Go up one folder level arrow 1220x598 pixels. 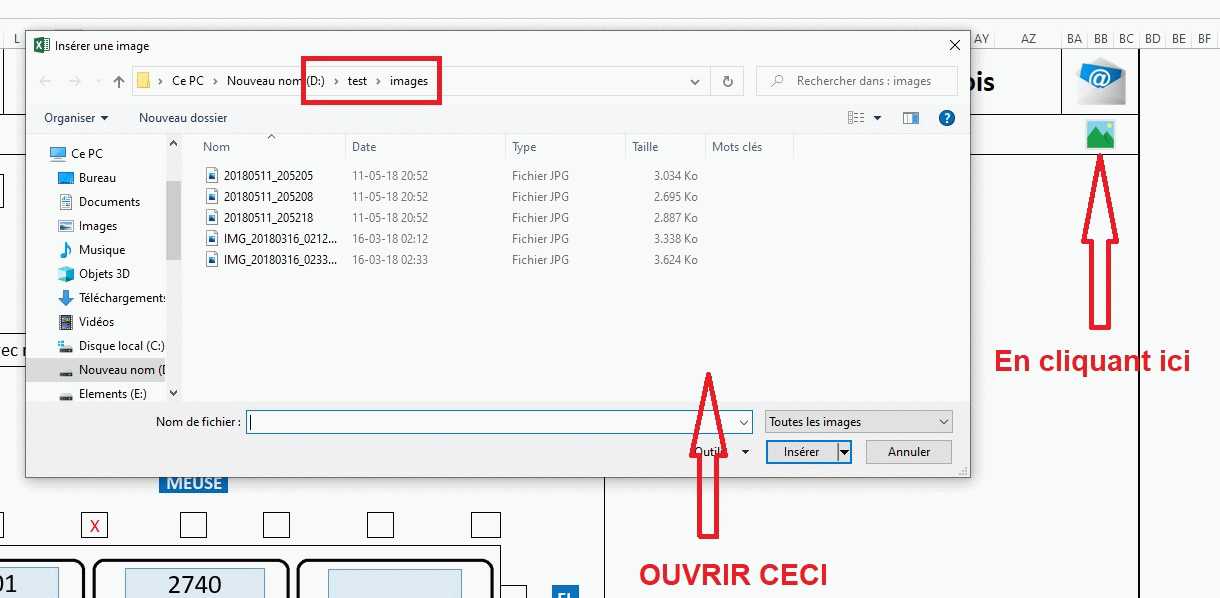coord(119,81)
